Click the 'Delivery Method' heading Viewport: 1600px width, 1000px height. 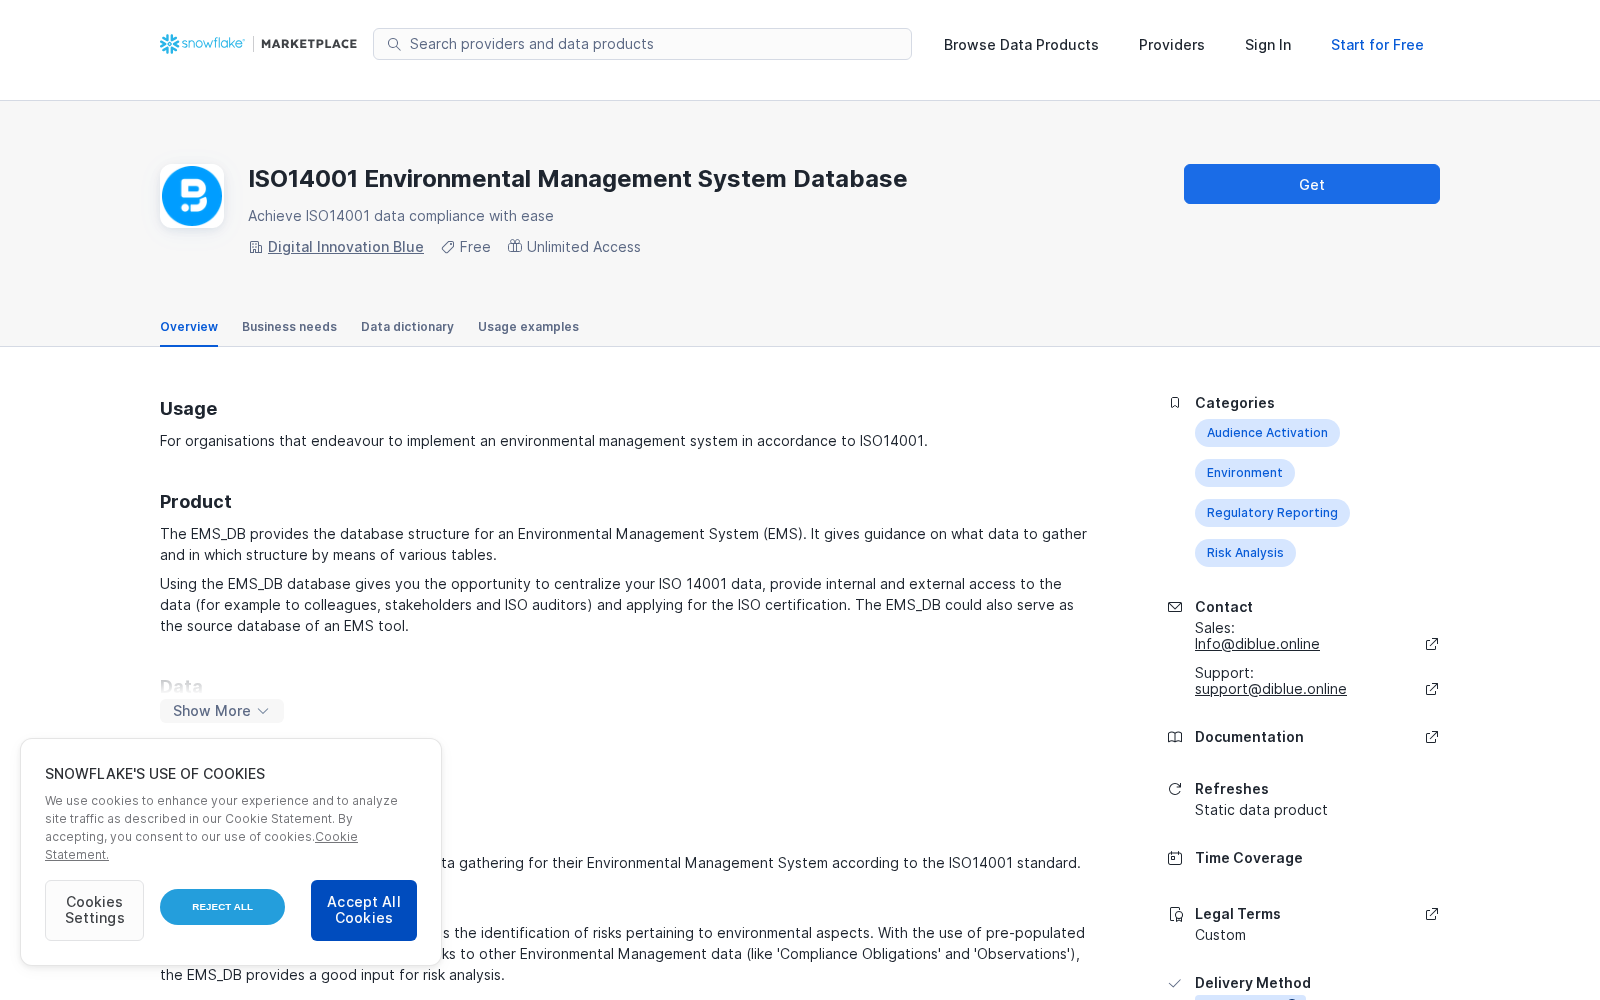point(1253,983)
